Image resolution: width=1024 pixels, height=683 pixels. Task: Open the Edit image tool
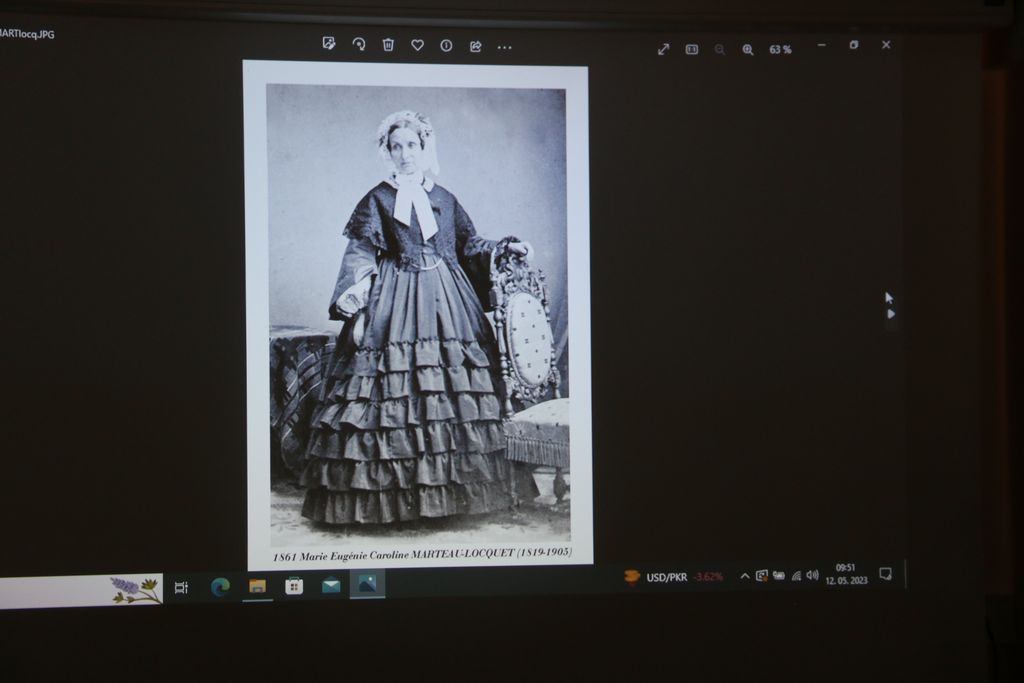(328, 44)
